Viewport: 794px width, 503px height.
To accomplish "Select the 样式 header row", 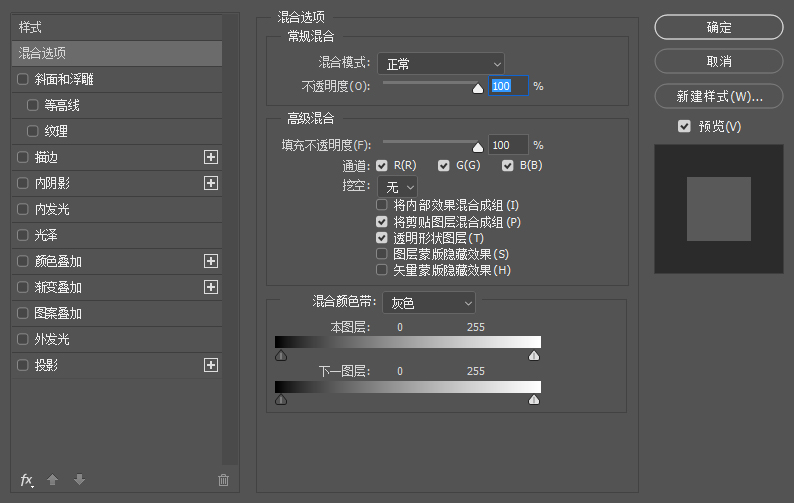I will tap(117, 27).
